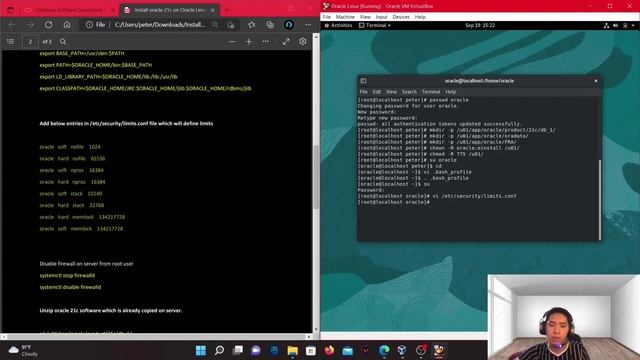
Task: Open Windows taskbar search
Action: [x=219, y=350]
